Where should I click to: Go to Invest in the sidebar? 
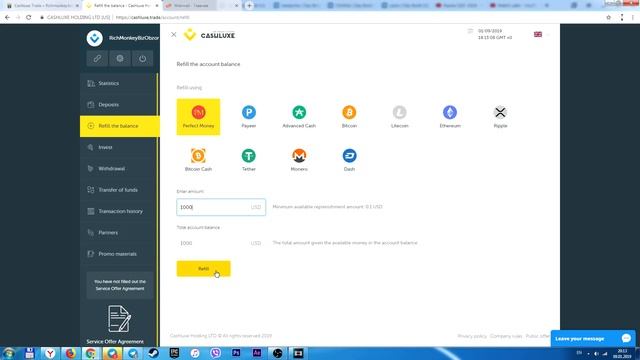118,147
